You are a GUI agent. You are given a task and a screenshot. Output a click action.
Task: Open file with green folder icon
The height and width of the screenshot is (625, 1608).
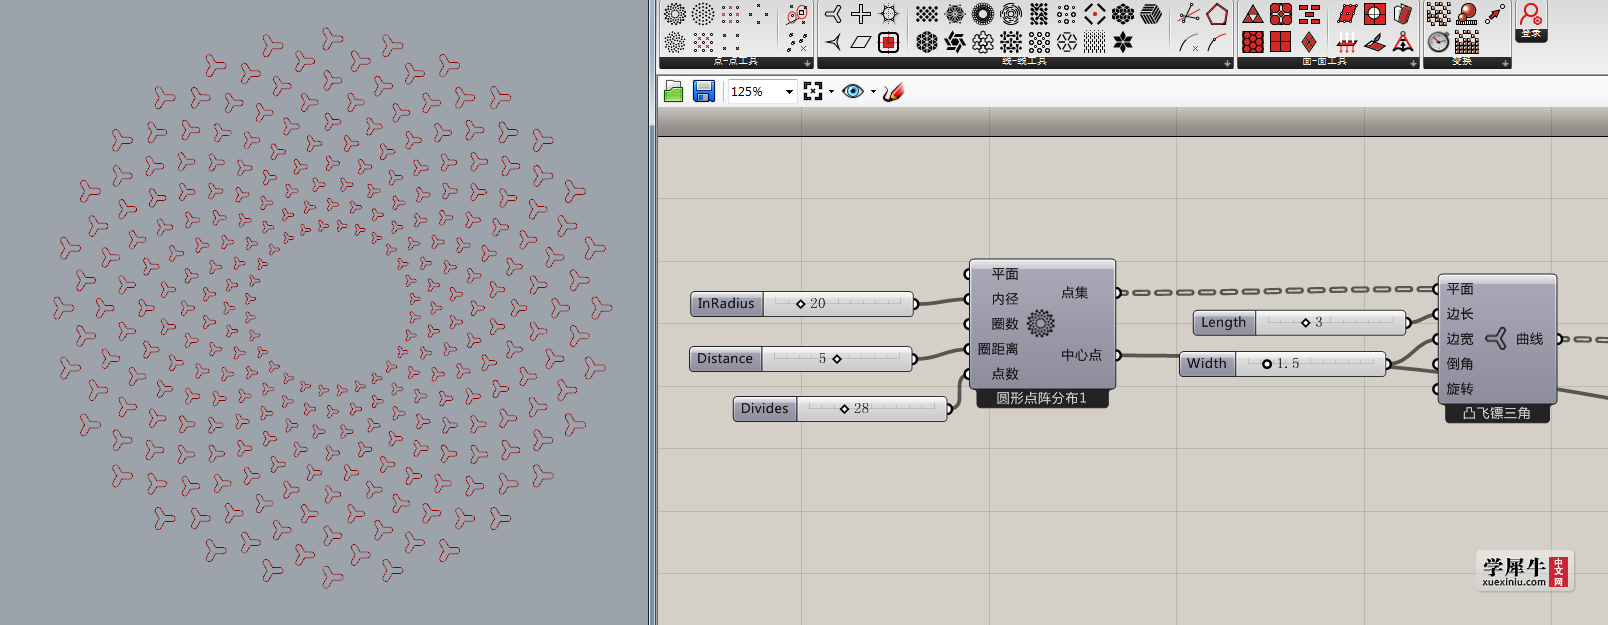coord(673,92)
